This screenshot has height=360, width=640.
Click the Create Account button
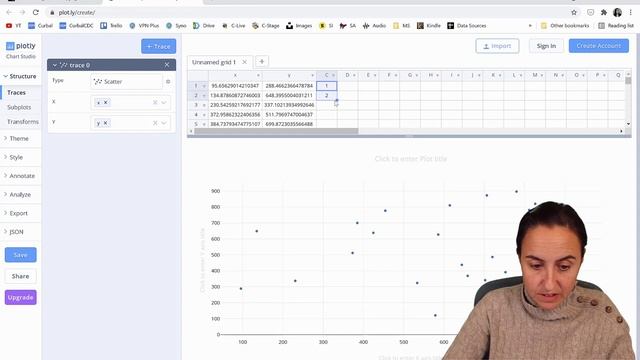click(x=599, y=46)
